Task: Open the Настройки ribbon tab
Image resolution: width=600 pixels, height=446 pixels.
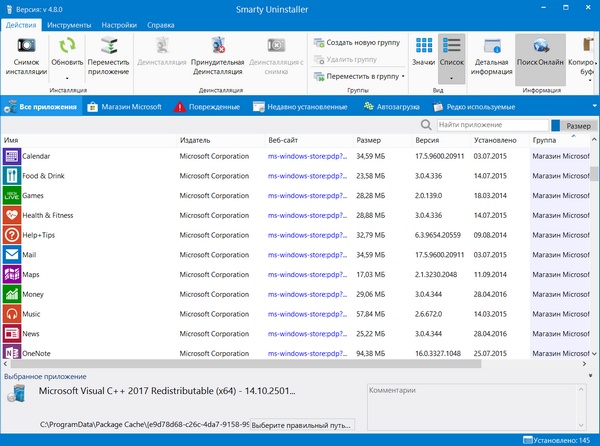Action: [119, 24]
